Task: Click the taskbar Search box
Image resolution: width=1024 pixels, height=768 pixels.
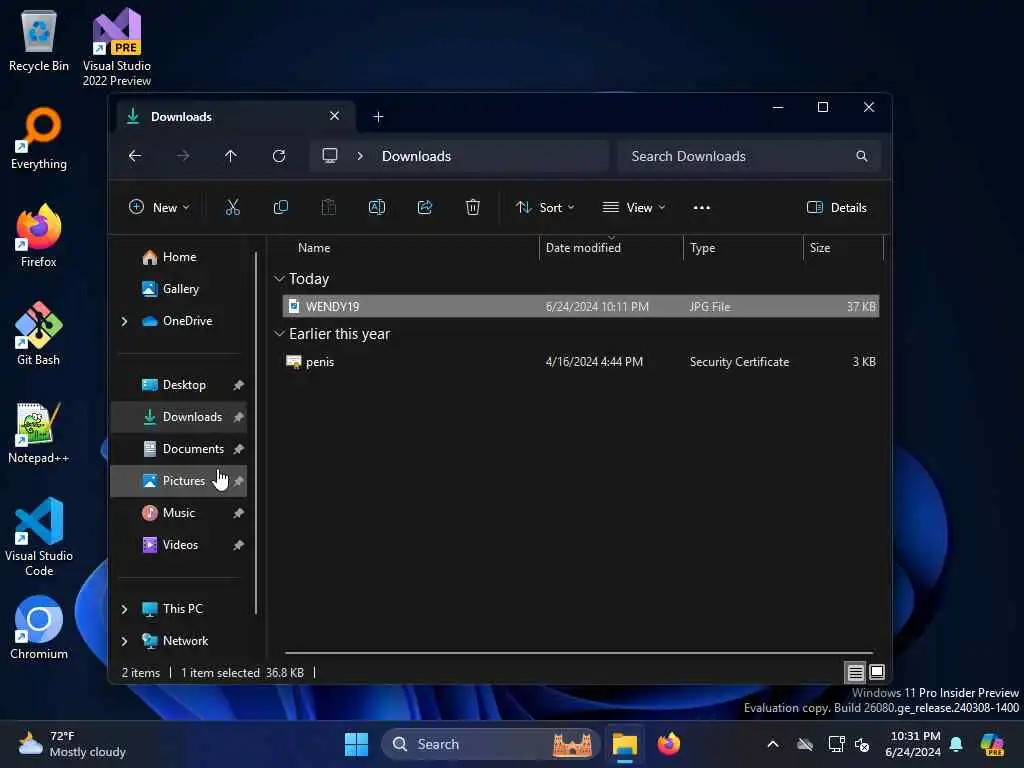Action: [490, 744]
